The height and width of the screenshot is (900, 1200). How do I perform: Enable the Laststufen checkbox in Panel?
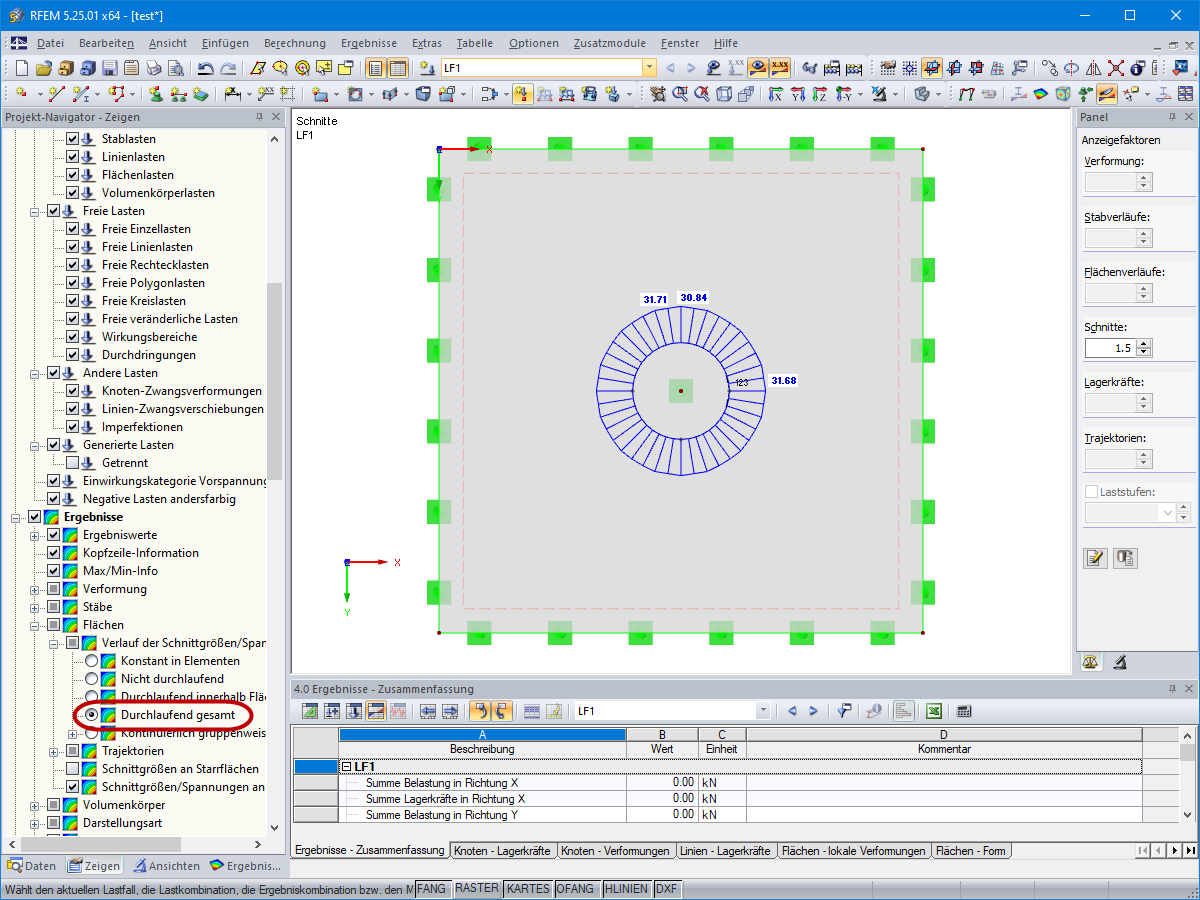click(1091, 492)
